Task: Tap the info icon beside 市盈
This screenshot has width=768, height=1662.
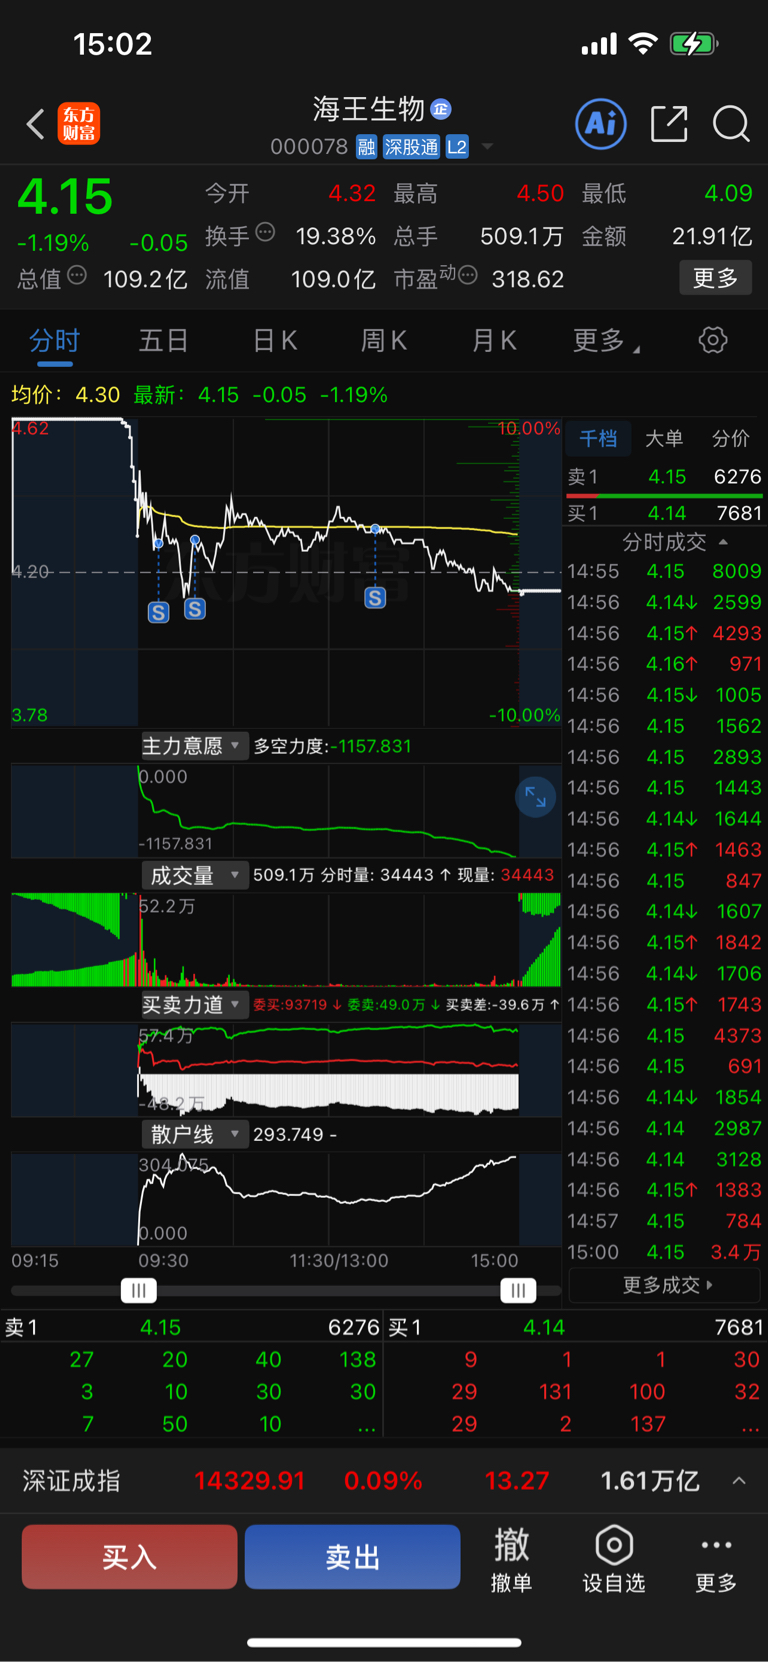Action: (x=467, y=275)
